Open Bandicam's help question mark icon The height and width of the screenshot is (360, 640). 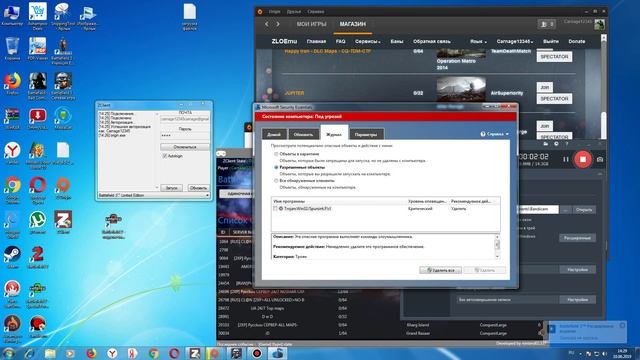click(x=567, y=144)
